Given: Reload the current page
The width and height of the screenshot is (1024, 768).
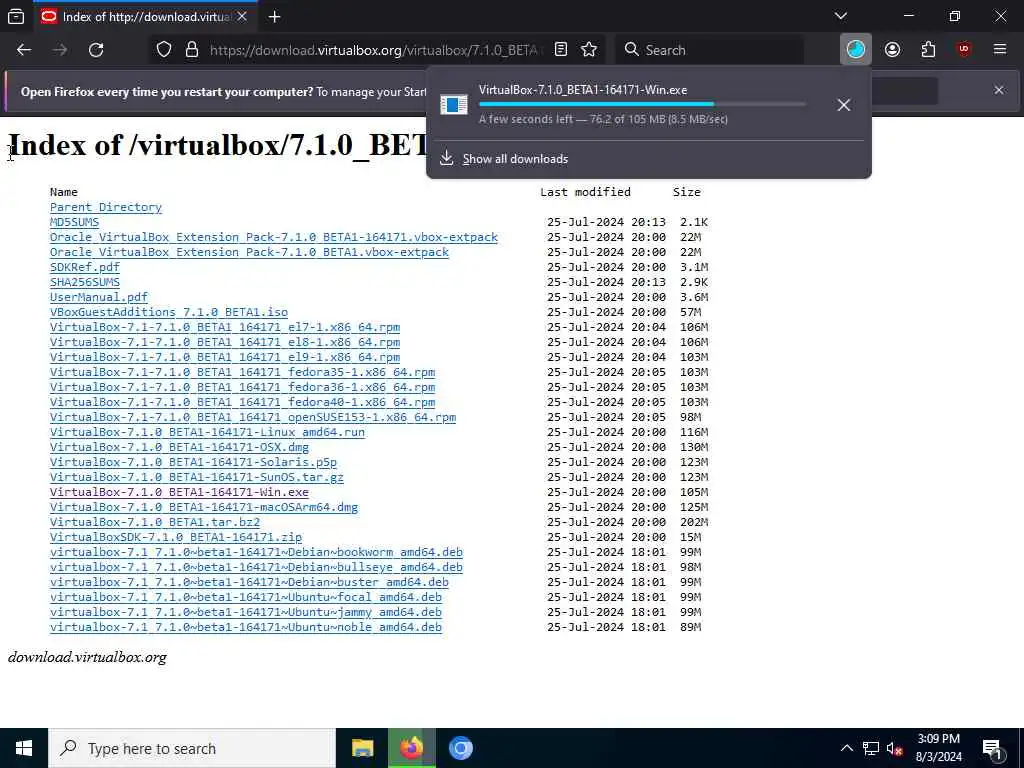Looking at the screenshot, I should 96,50.
